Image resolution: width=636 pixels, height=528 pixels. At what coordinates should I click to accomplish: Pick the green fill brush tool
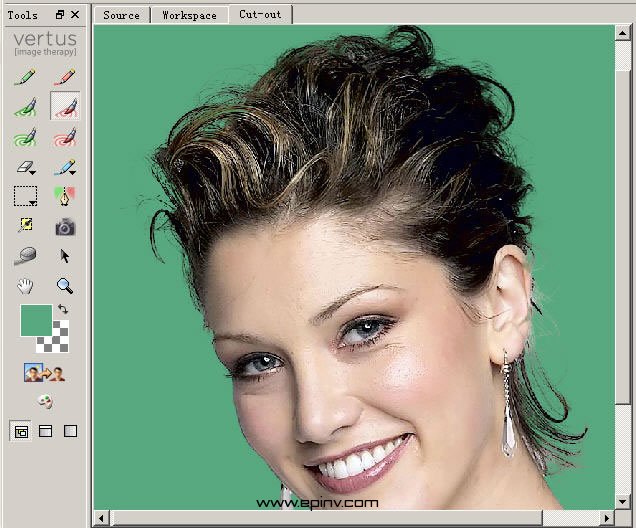coord(26,107)
